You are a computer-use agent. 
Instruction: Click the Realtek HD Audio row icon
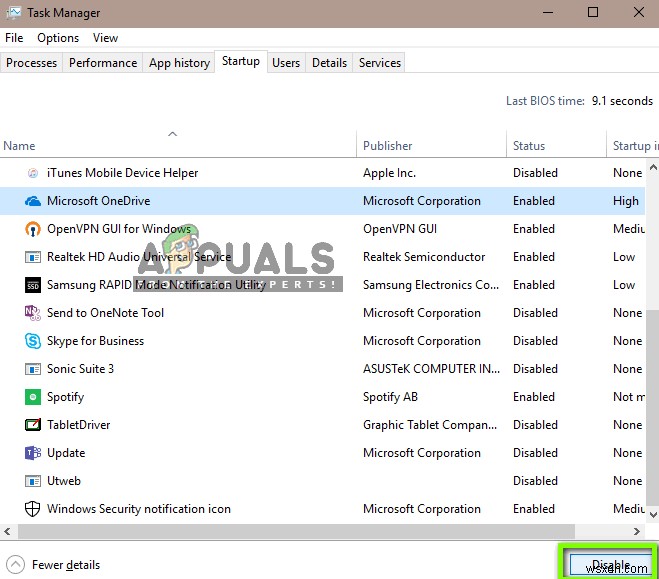(33, 257)
